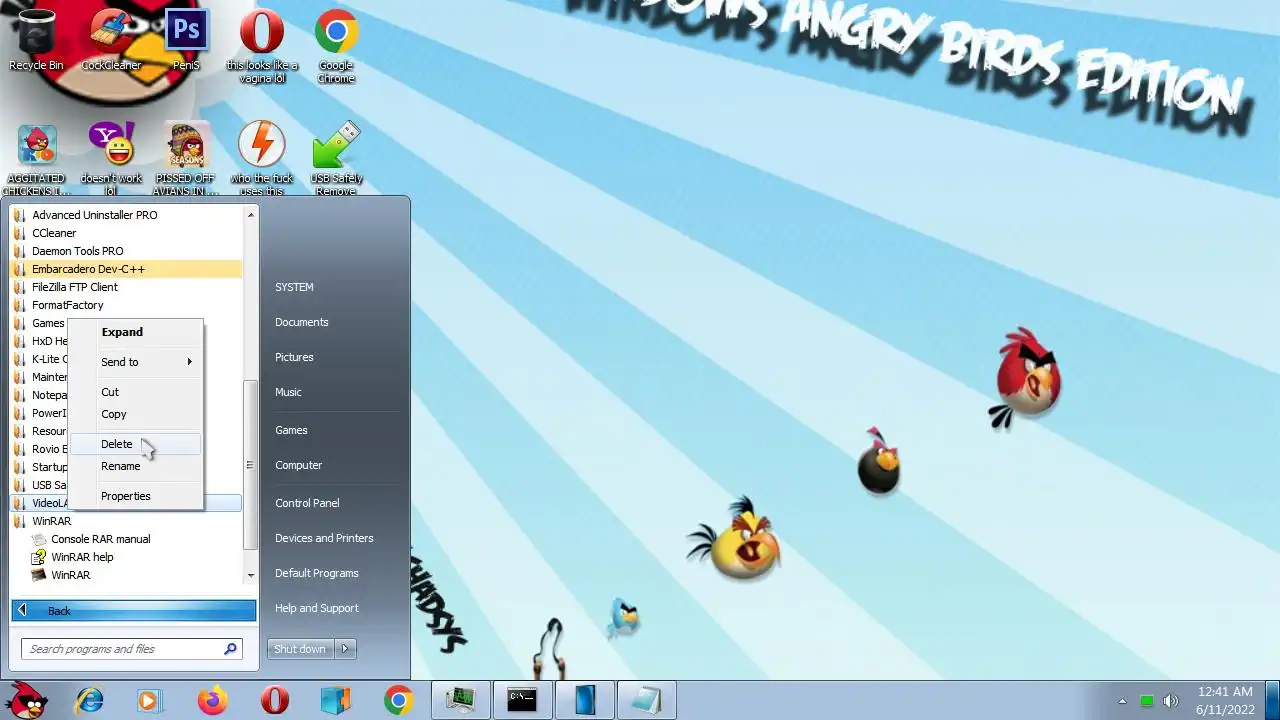
Task: Click the program list scrollbar up arrow
Action: click(x=251, y=214)
